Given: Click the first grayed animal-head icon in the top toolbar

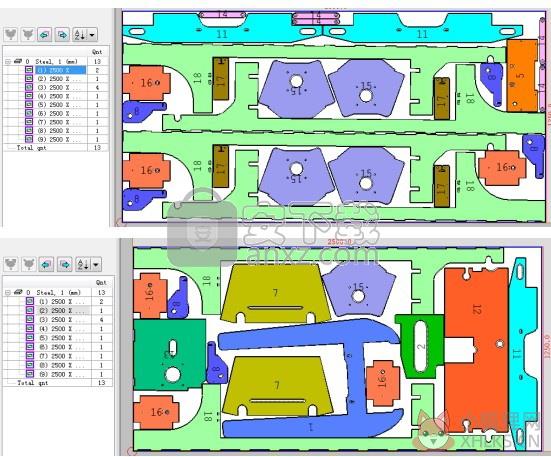Looking at the screenshot, I should pyautogui.click(x=11, y=34).
